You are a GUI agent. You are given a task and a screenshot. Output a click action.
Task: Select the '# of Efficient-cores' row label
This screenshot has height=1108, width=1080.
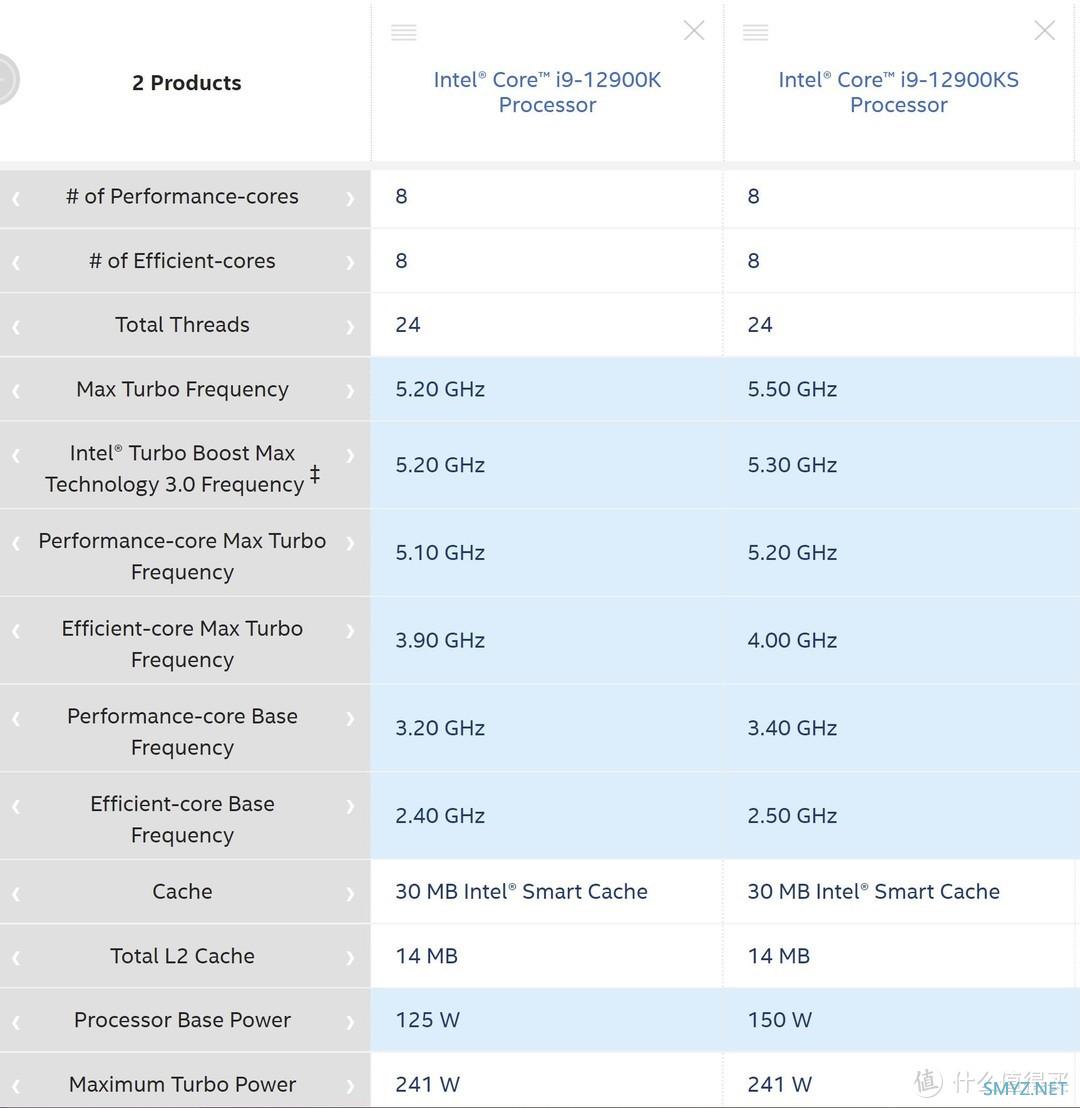(x=182, y=261)
